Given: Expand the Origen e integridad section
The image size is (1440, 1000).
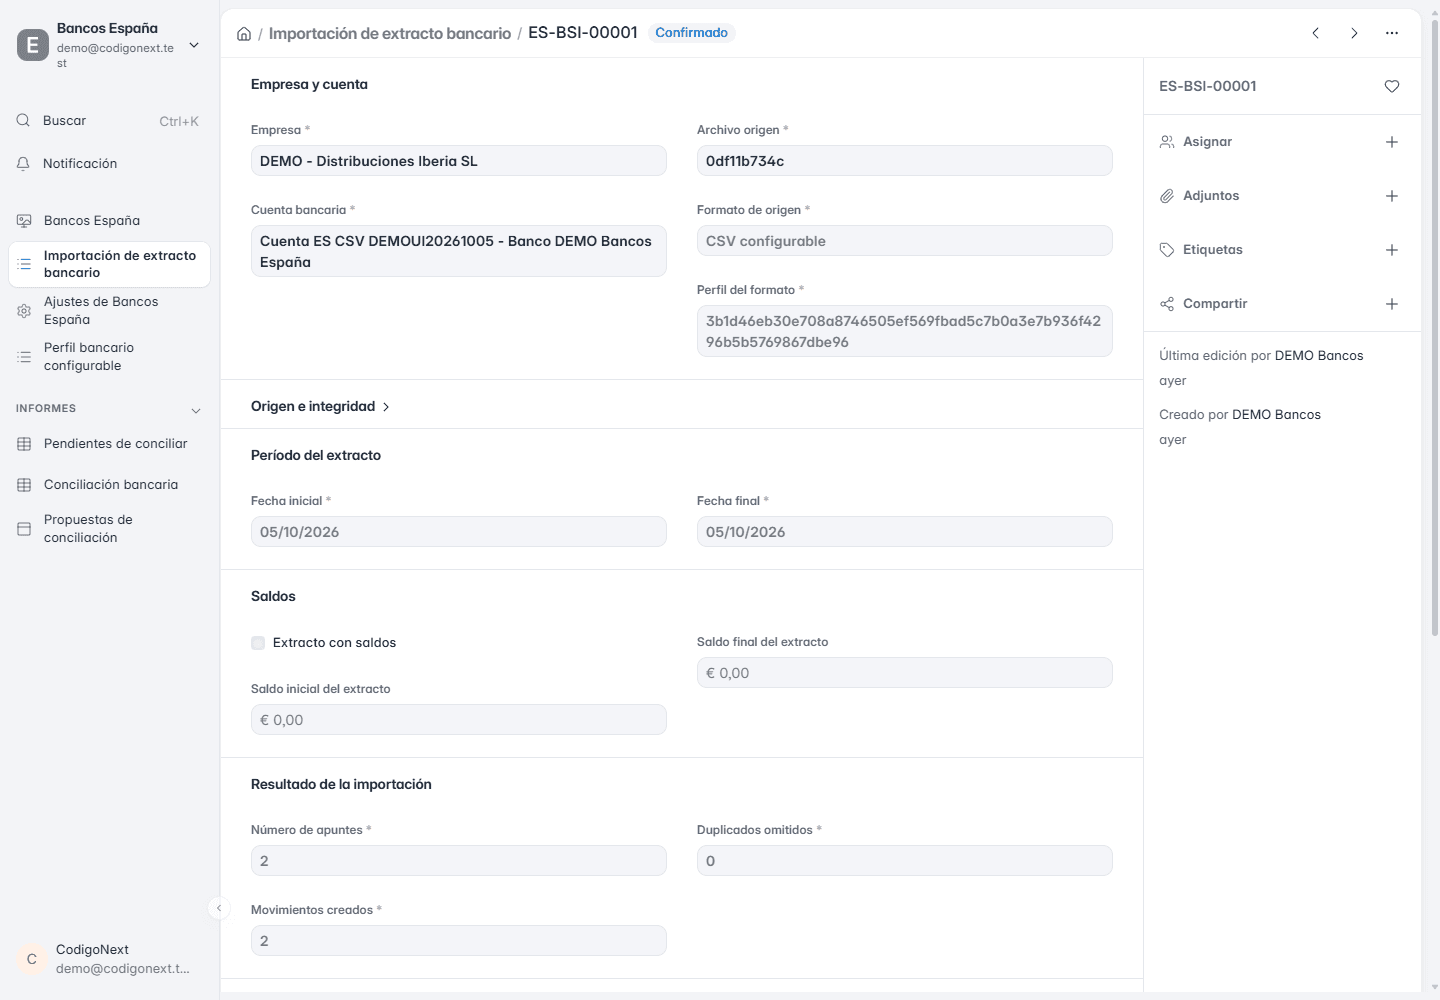Looking at the screenshot, I should click(x=320, y=406).
